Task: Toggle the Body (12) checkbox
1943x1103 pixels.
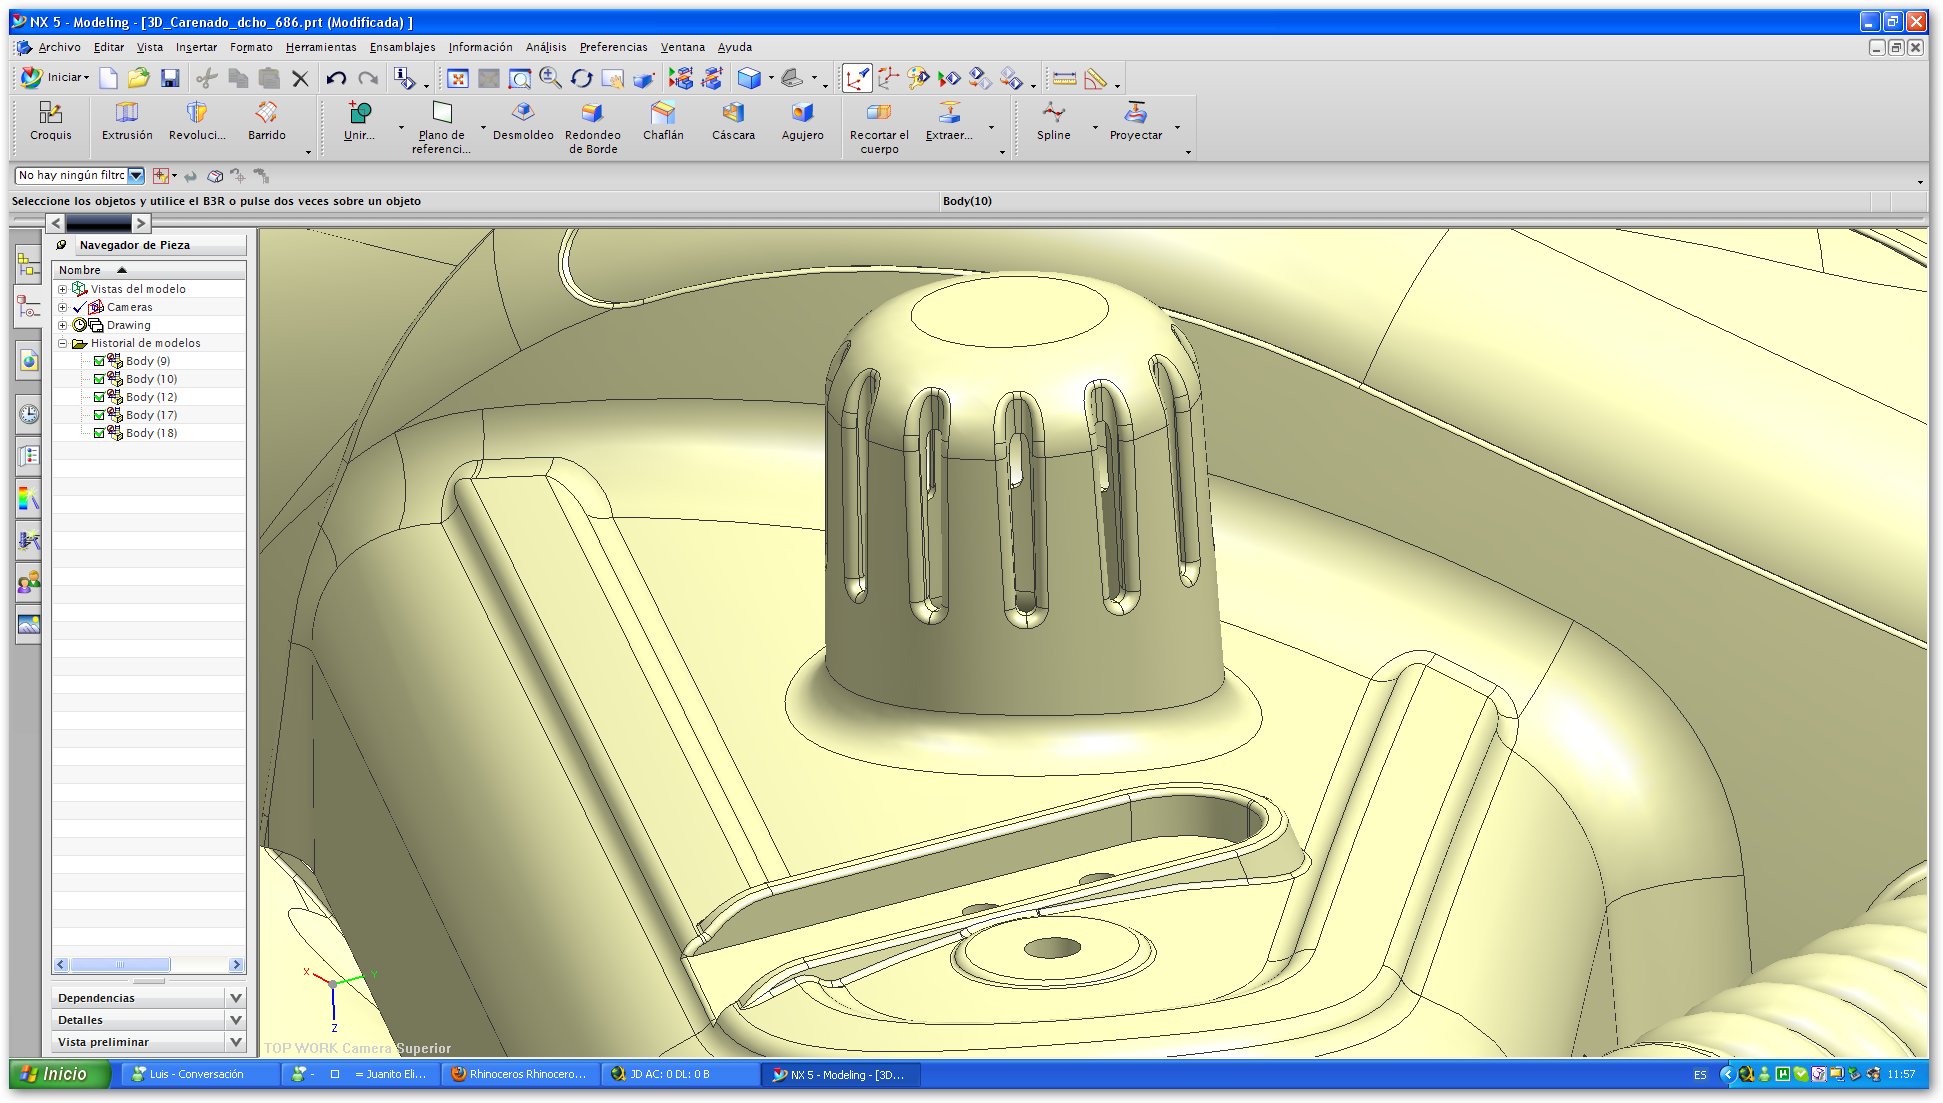Action: tap(99, 397)
